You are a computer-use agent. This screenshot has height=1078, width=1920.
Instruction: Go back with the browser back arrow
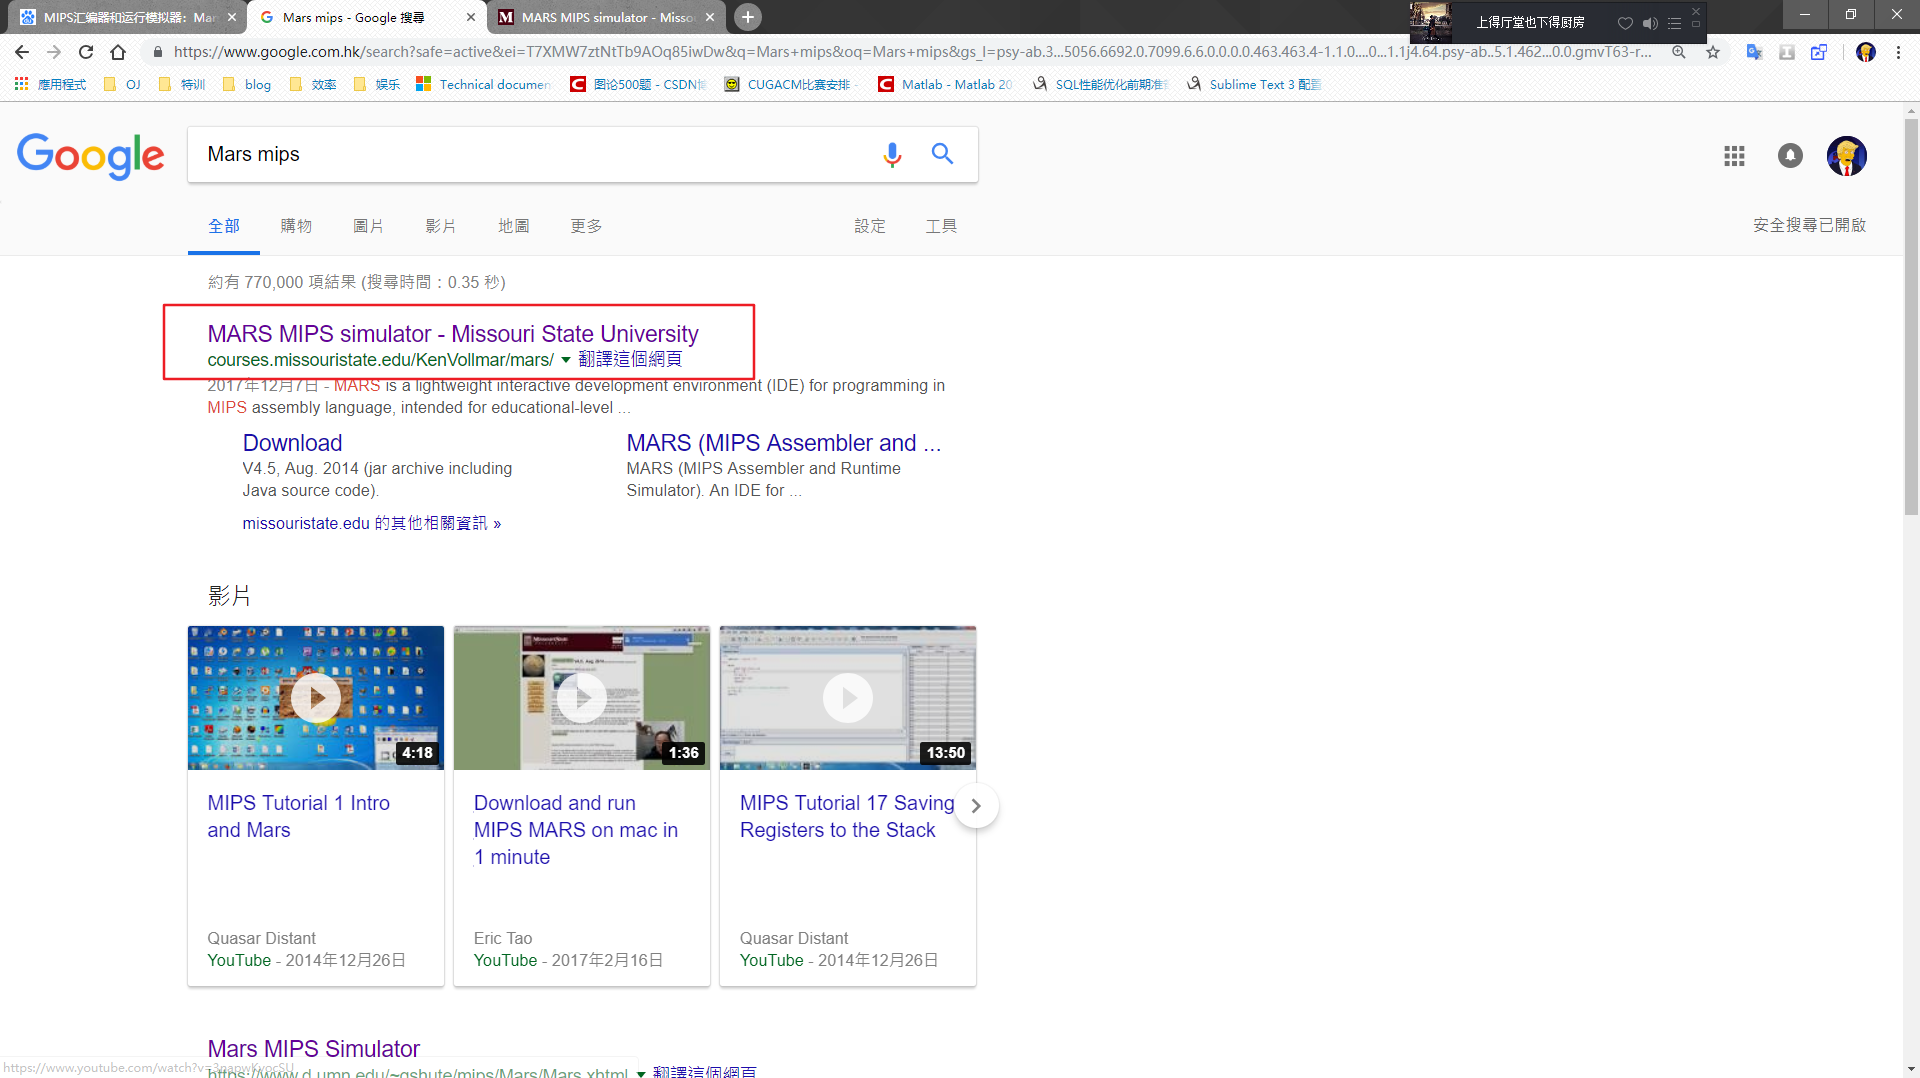[22, 52]
